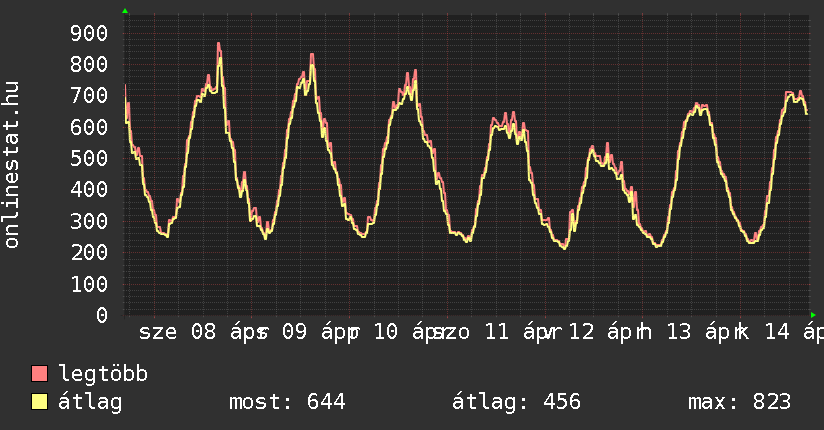
Task: Click the 500 label on Y axis
Action: (88, 158)
